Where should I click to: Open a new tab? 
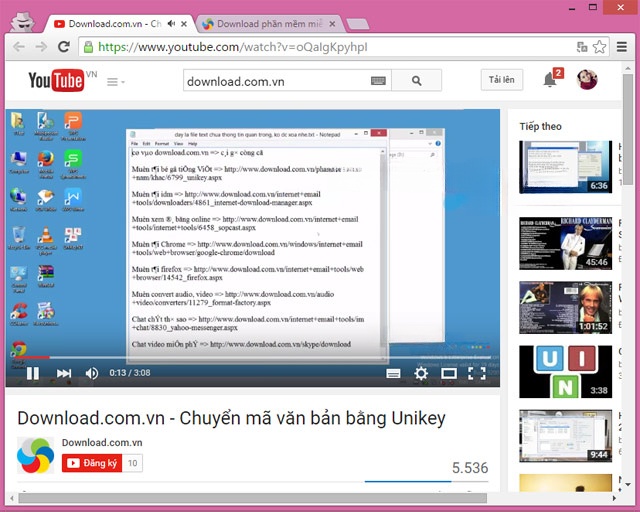coord(358,24)
